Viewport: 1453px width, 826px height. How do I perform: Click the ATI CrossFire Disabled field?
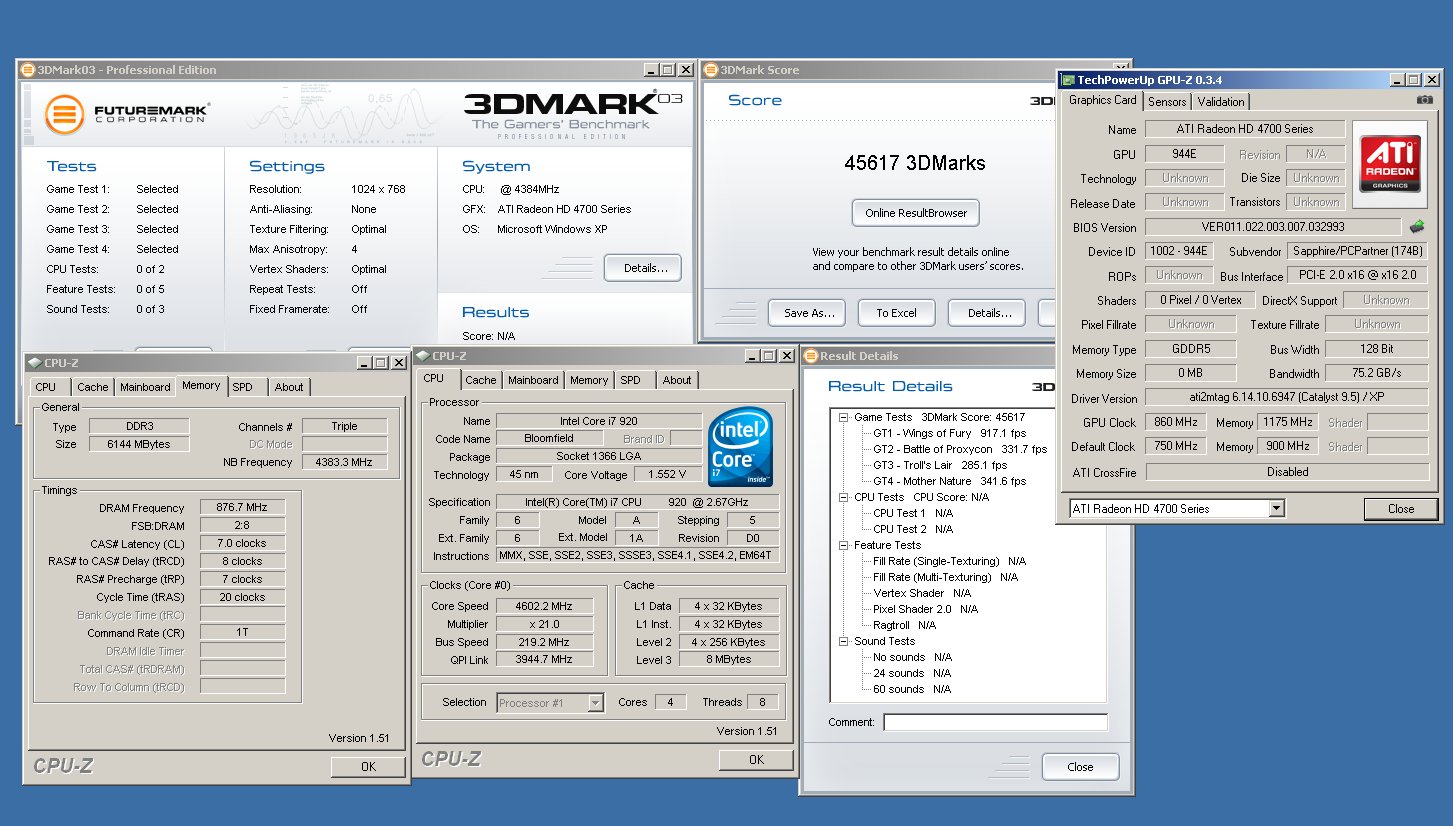click(1286, 471)
